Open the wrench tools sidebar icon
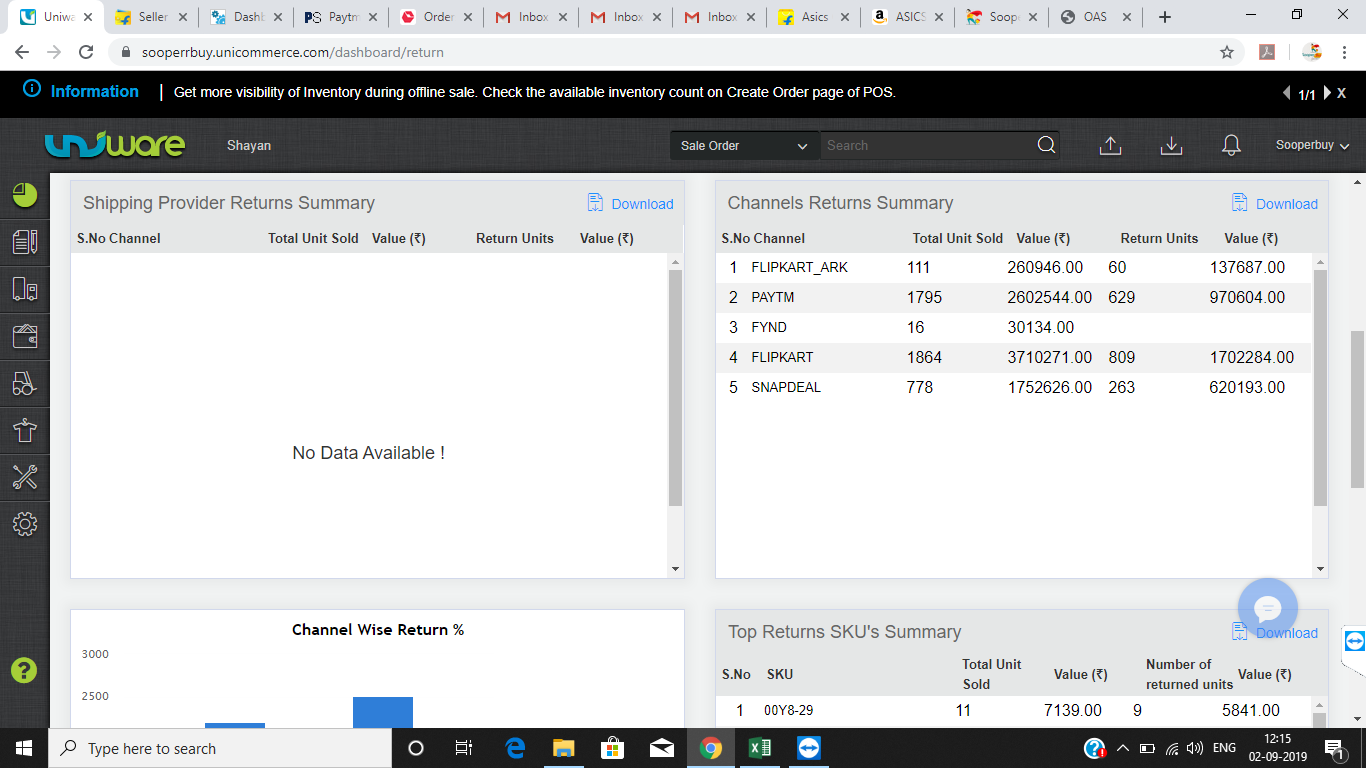Viewport: 1366px width, 768px height. [25, 477]
